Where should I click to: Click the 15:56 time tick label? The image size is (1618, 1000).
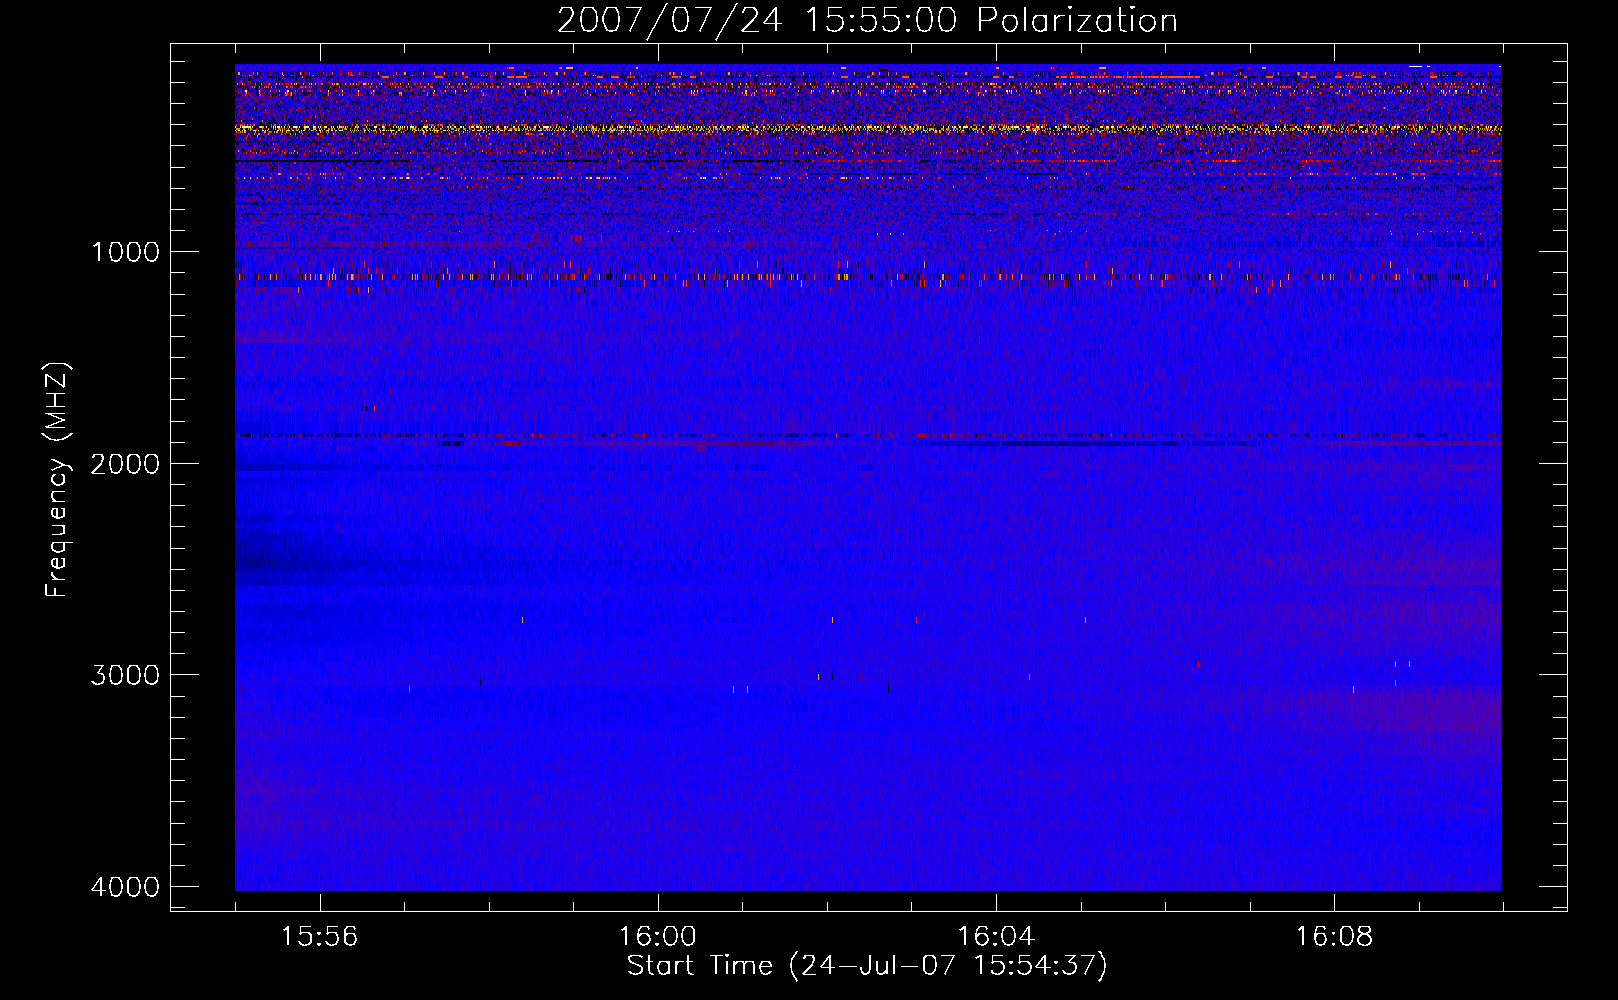pyautogui.click(x=319, y=937)
